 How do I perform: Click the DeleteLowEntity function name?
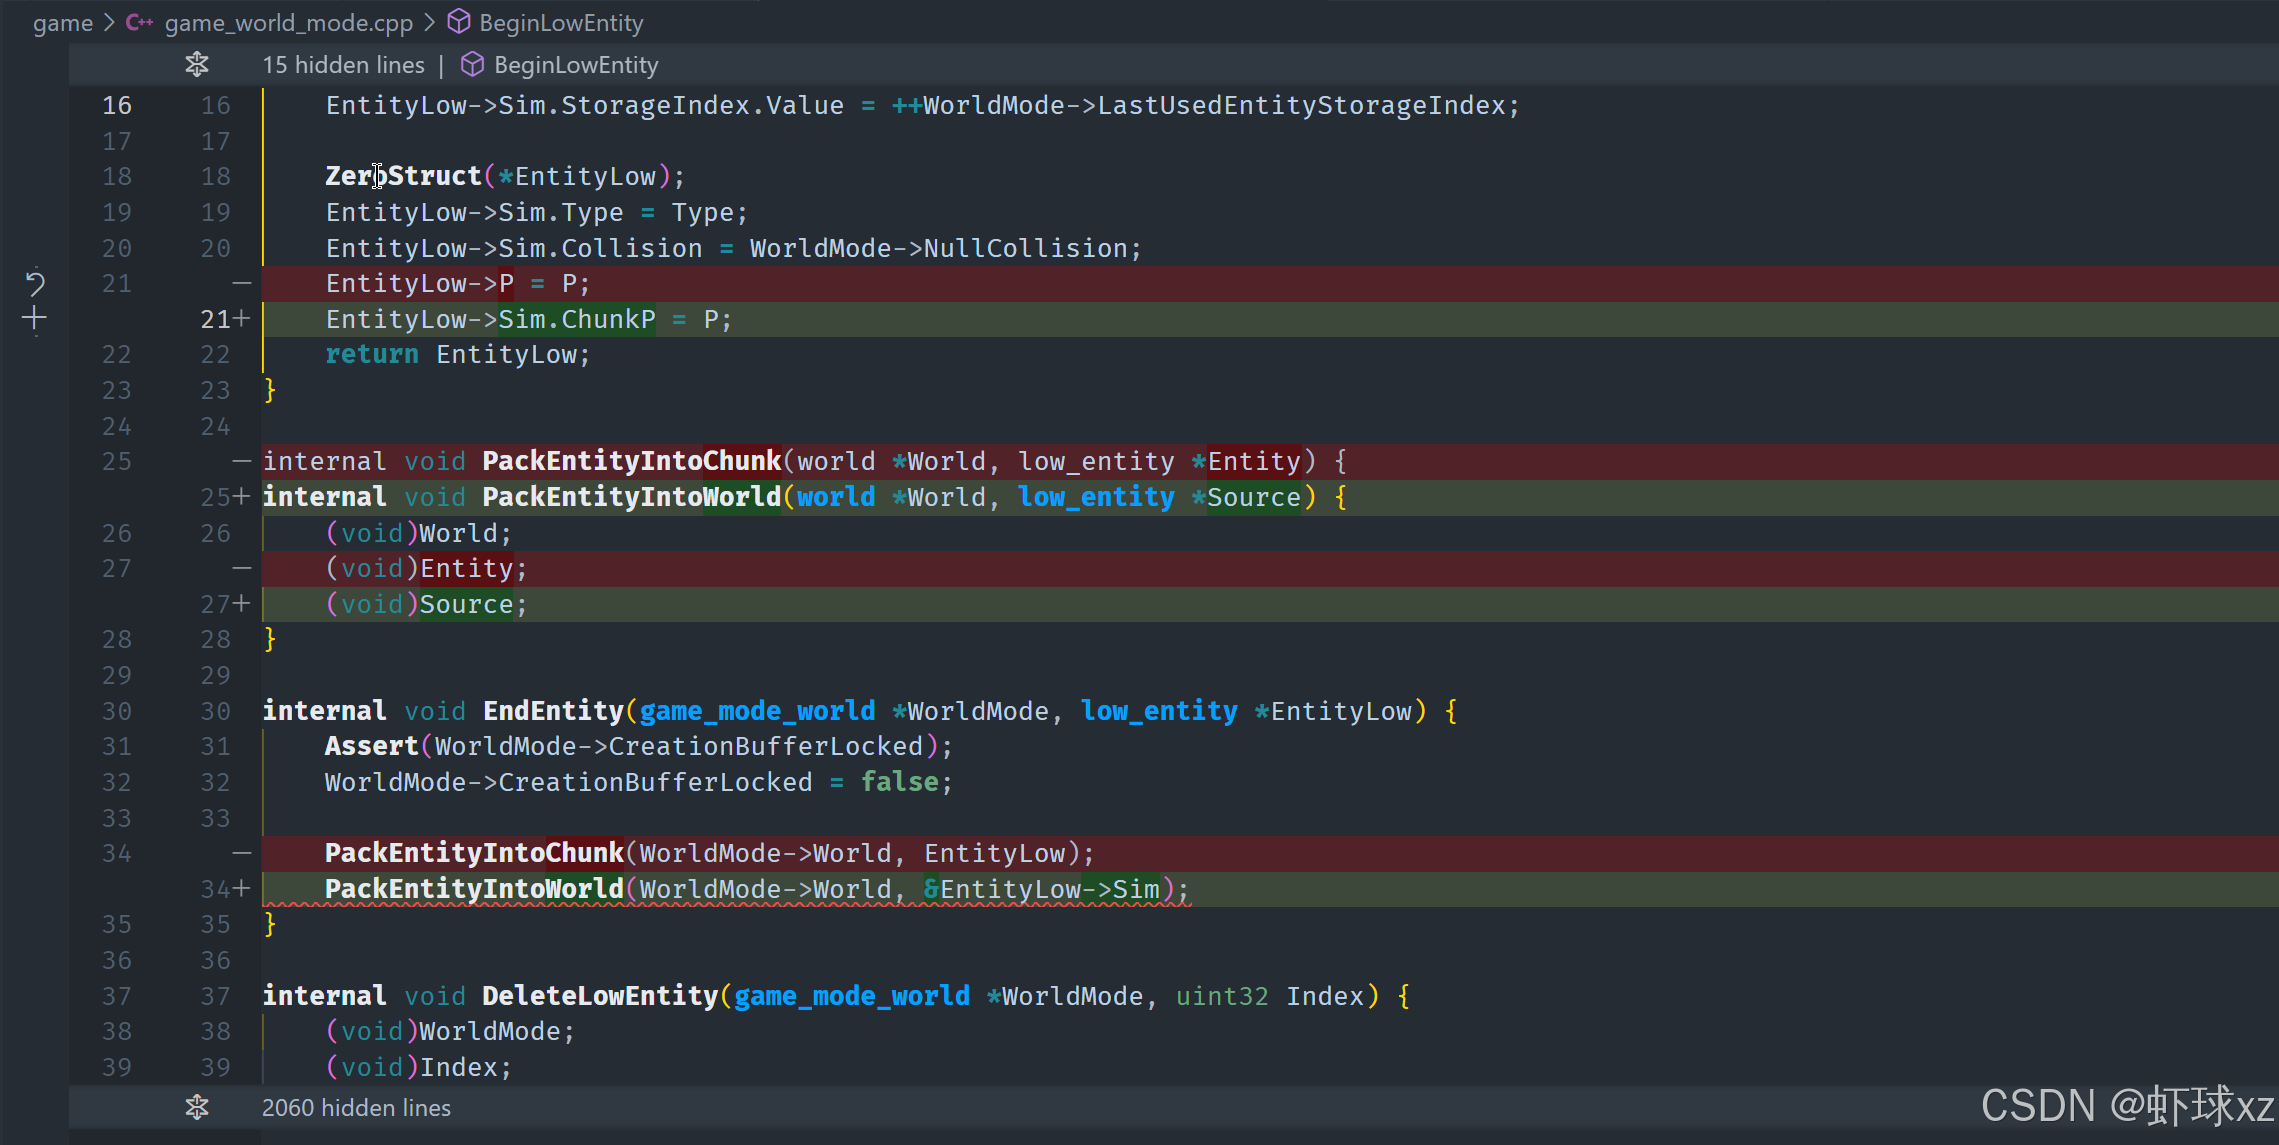(x=599, y=996)
